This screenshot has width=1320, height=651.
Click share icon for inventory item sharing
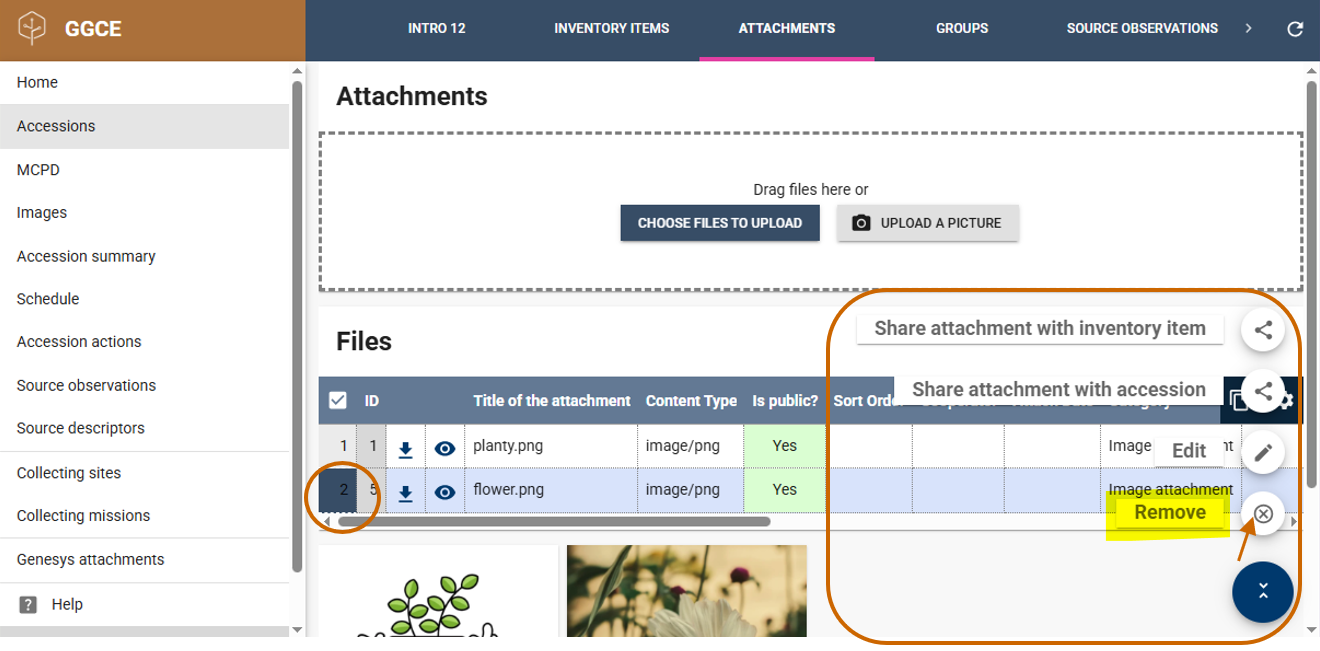click(x=1263, y=329)
